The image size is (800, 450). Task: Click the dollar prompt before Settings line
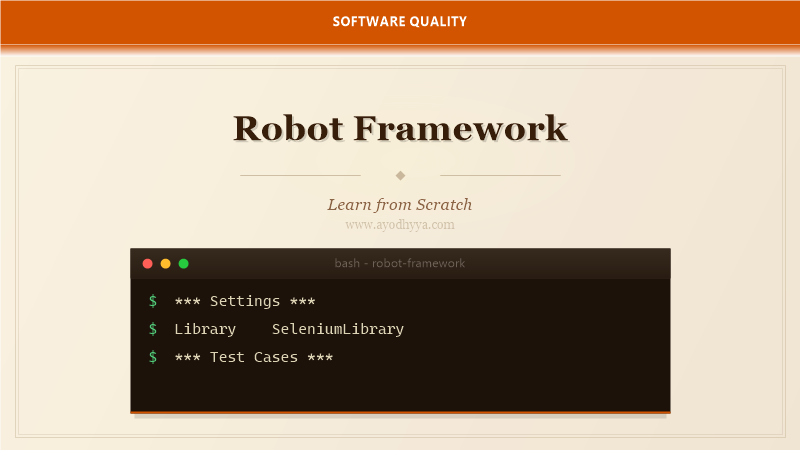click(153, 301)
